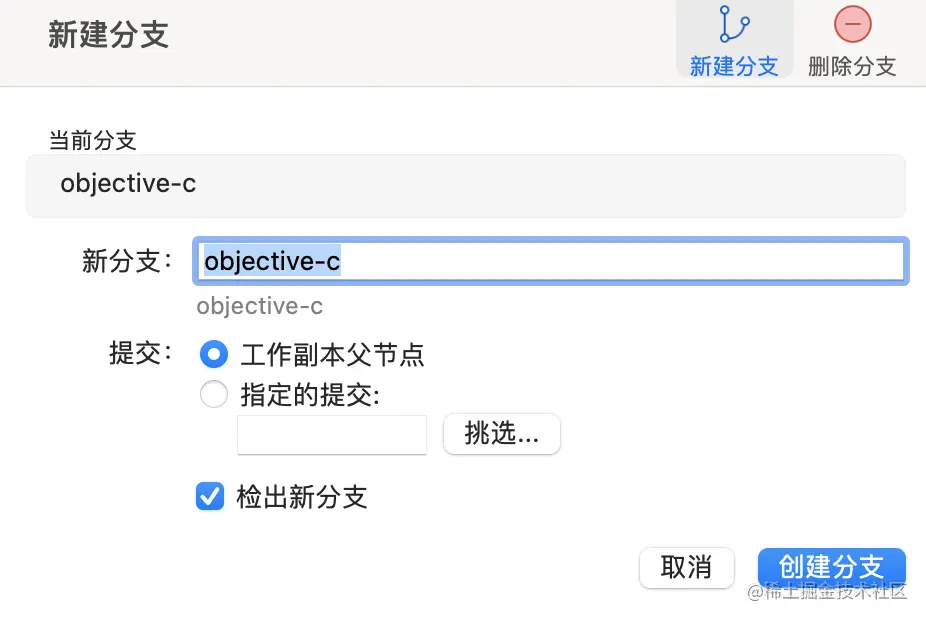Switch to the 新建分支 tab label
Screen dimensions: 926x620
[x=734, y=66]
